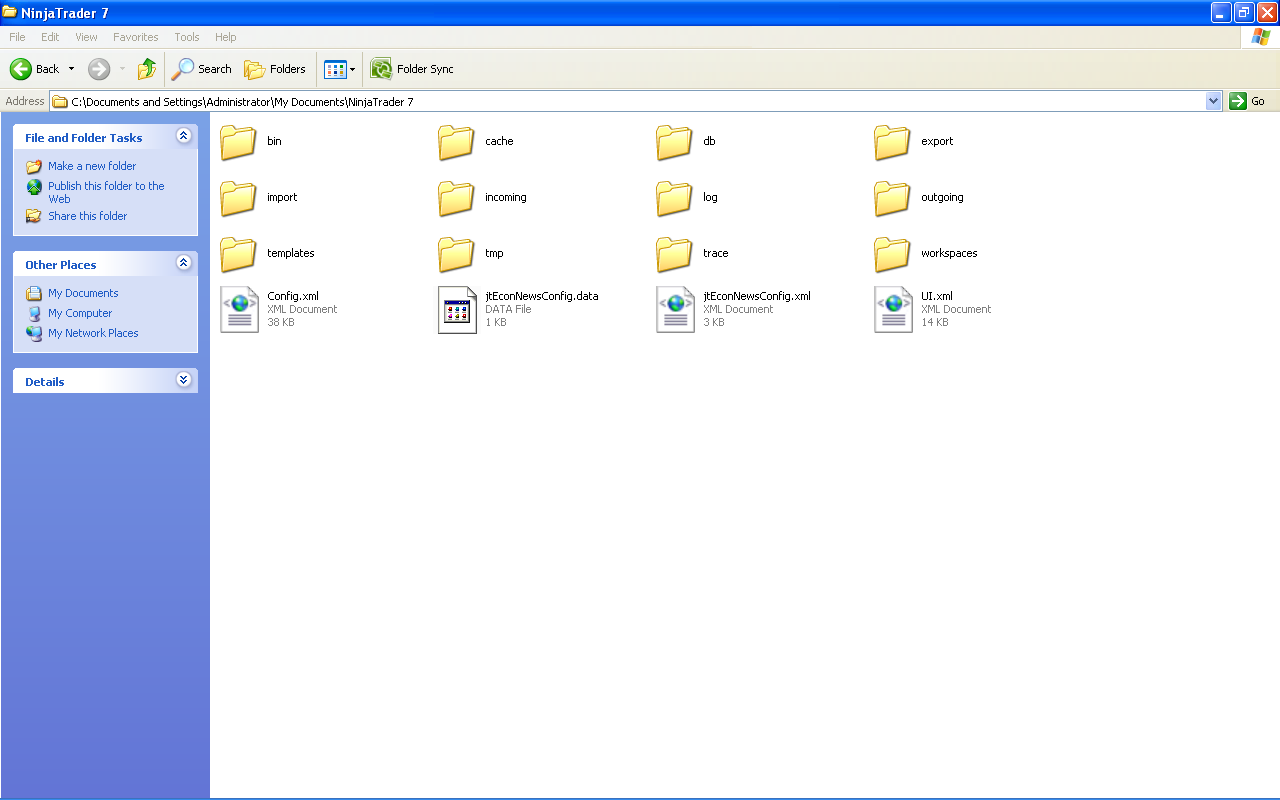Click the "Config.xml" file name text

tap(293, 296)
